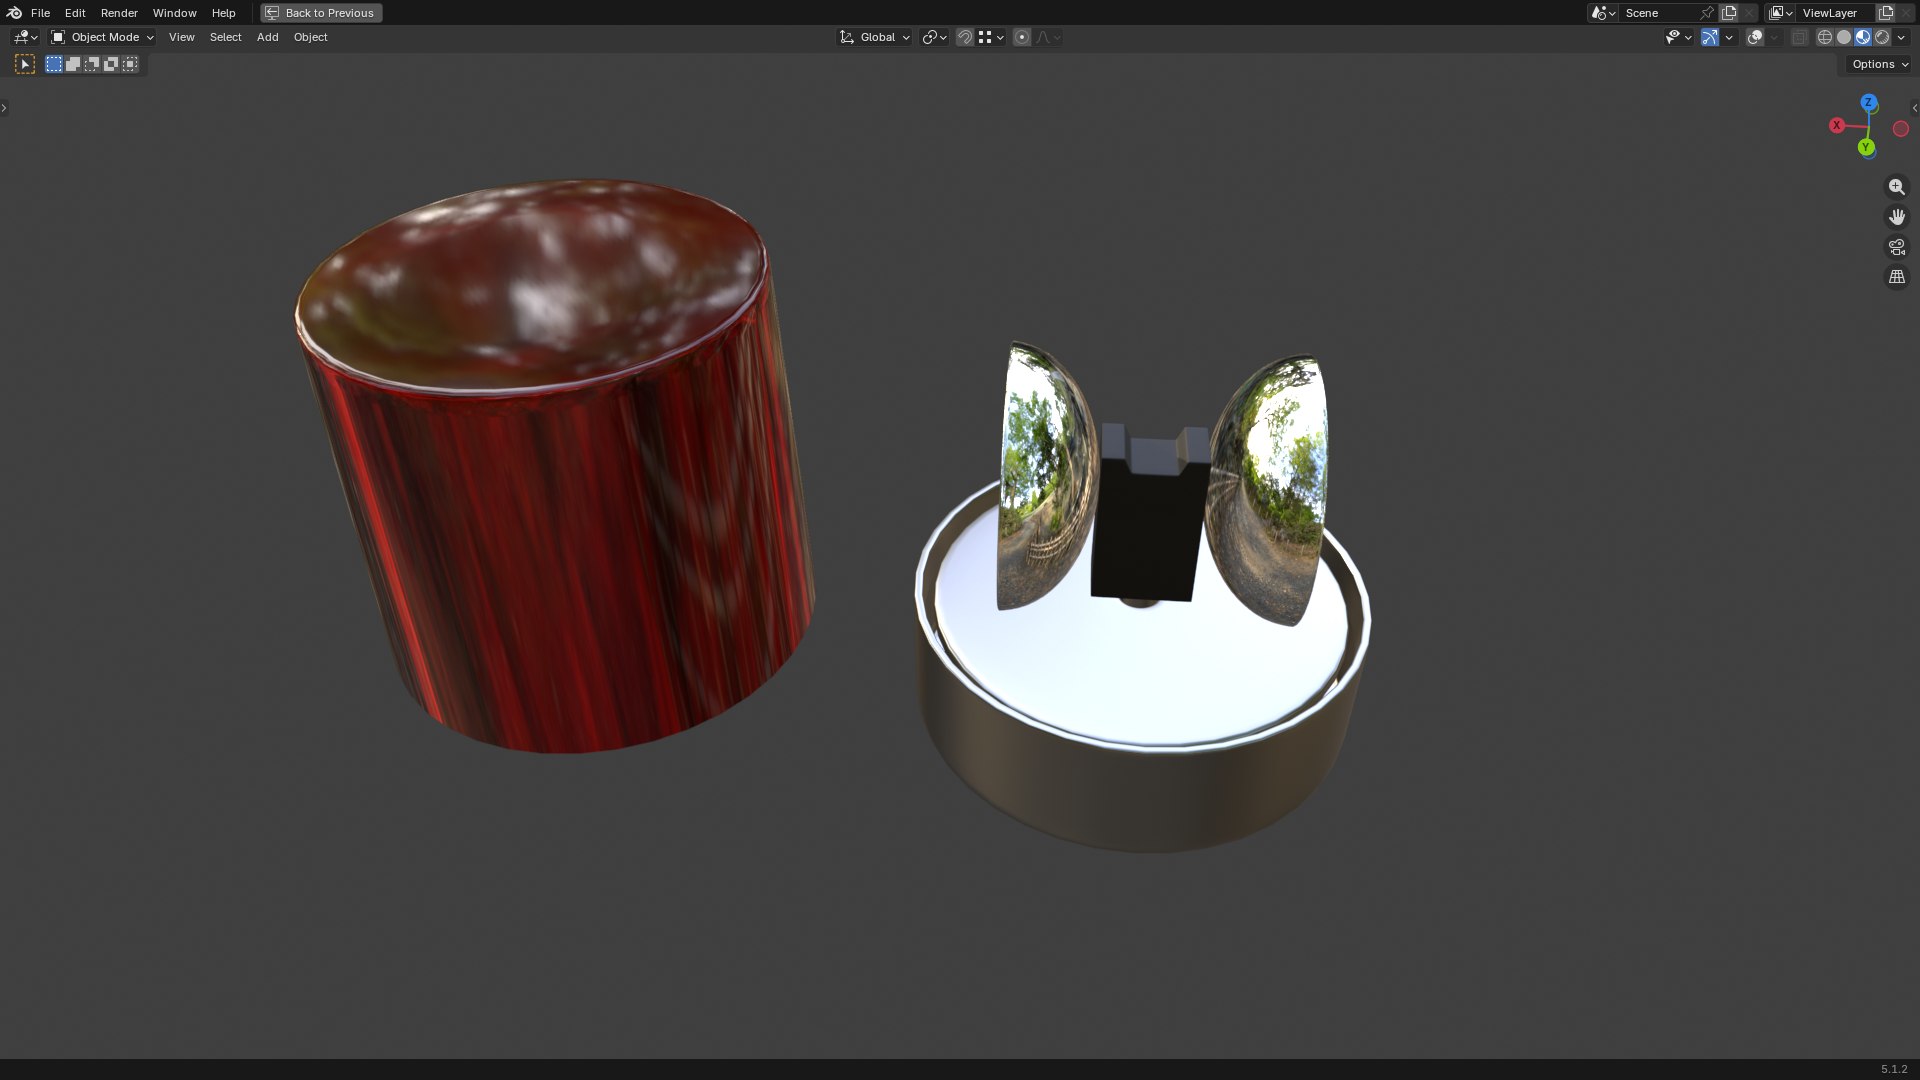
Task: Toggle the camera view icon
Action: [1897, 247]
